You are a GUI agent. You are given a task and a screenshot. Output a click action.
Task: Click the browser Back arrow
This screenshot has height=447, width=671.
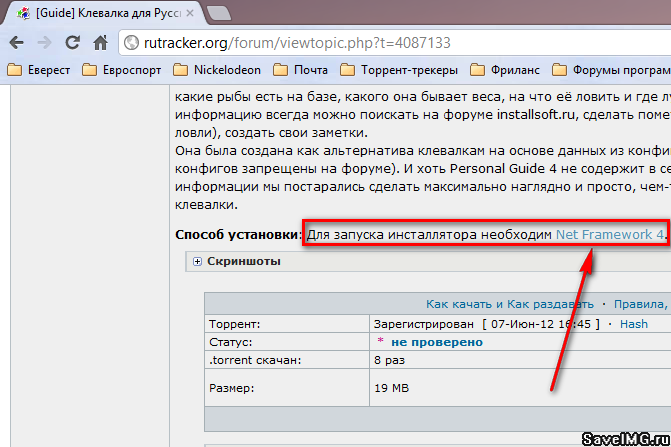[17, 44]
